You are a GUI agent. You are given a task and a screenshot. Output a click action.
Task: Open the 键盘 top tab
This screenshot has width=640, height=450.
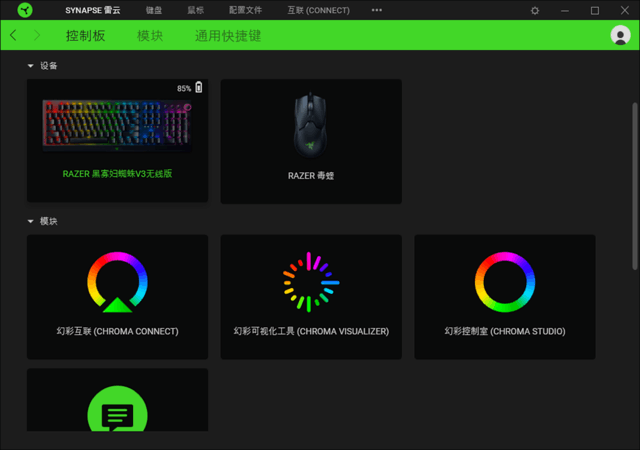pos(154,10)
